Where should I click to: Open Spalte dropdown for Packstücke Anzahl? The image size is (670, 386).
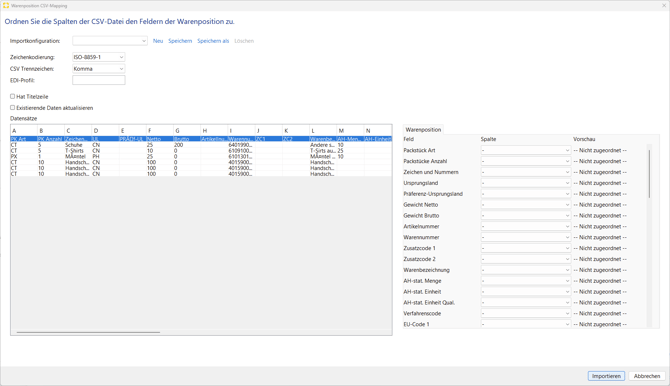tap(526, 161)
